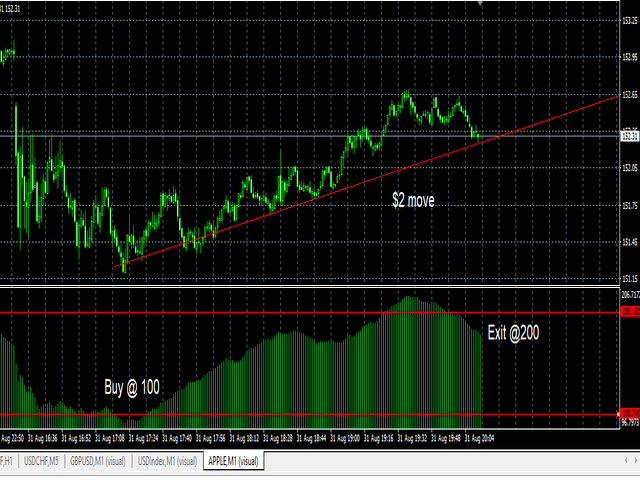Open the USDIndex,M1 (visual) chart tab

click(167, 461)
